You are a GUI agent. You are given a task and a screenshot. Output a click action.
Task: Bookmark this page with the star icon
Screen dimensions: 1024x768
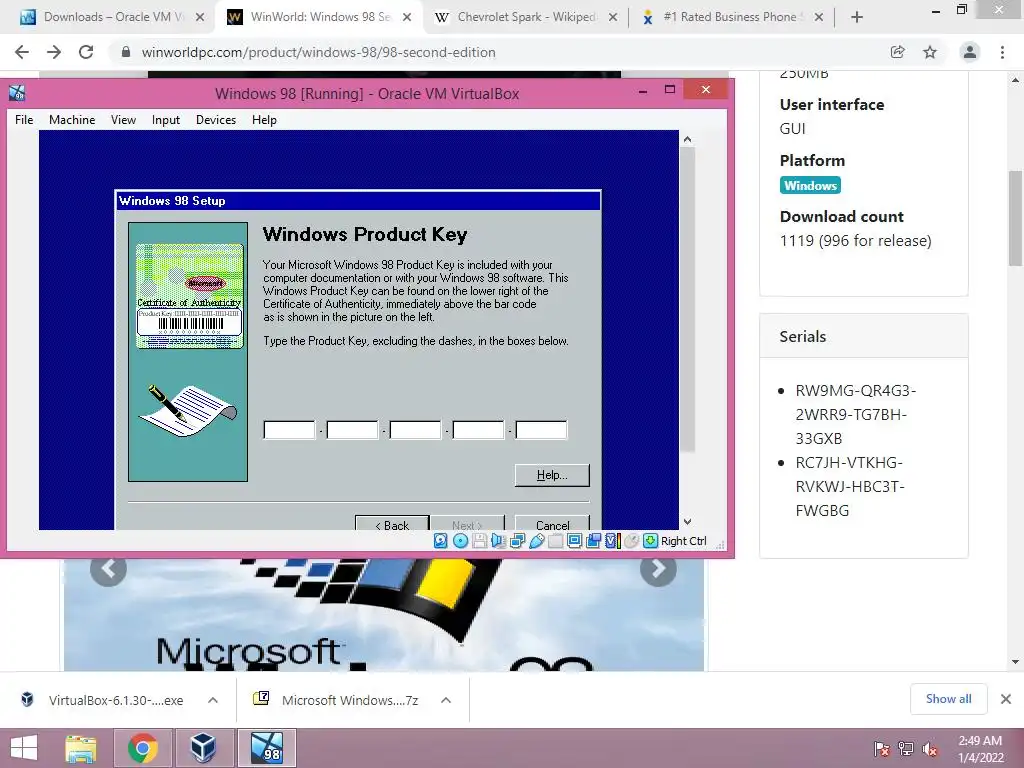[x=930, y=52]
